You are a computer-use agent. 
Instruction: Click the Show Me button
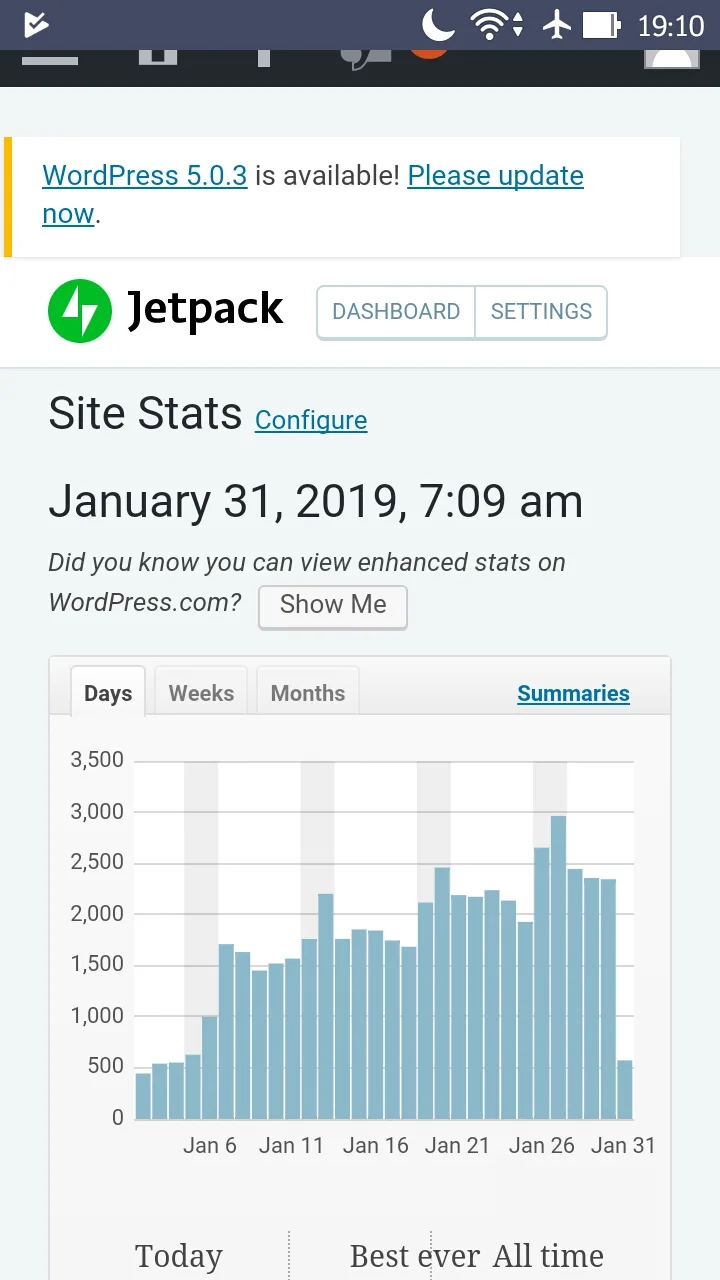click(x=333, y=606)
